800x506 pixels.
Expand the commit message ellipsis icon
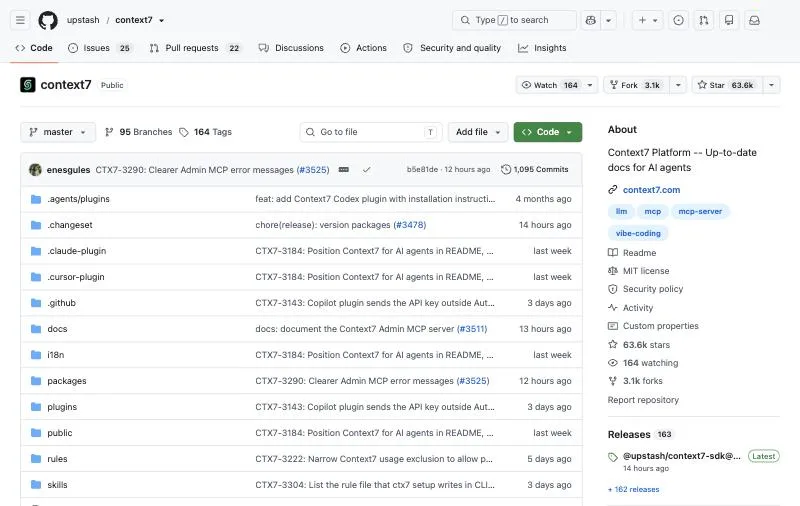tap(344, 169)
